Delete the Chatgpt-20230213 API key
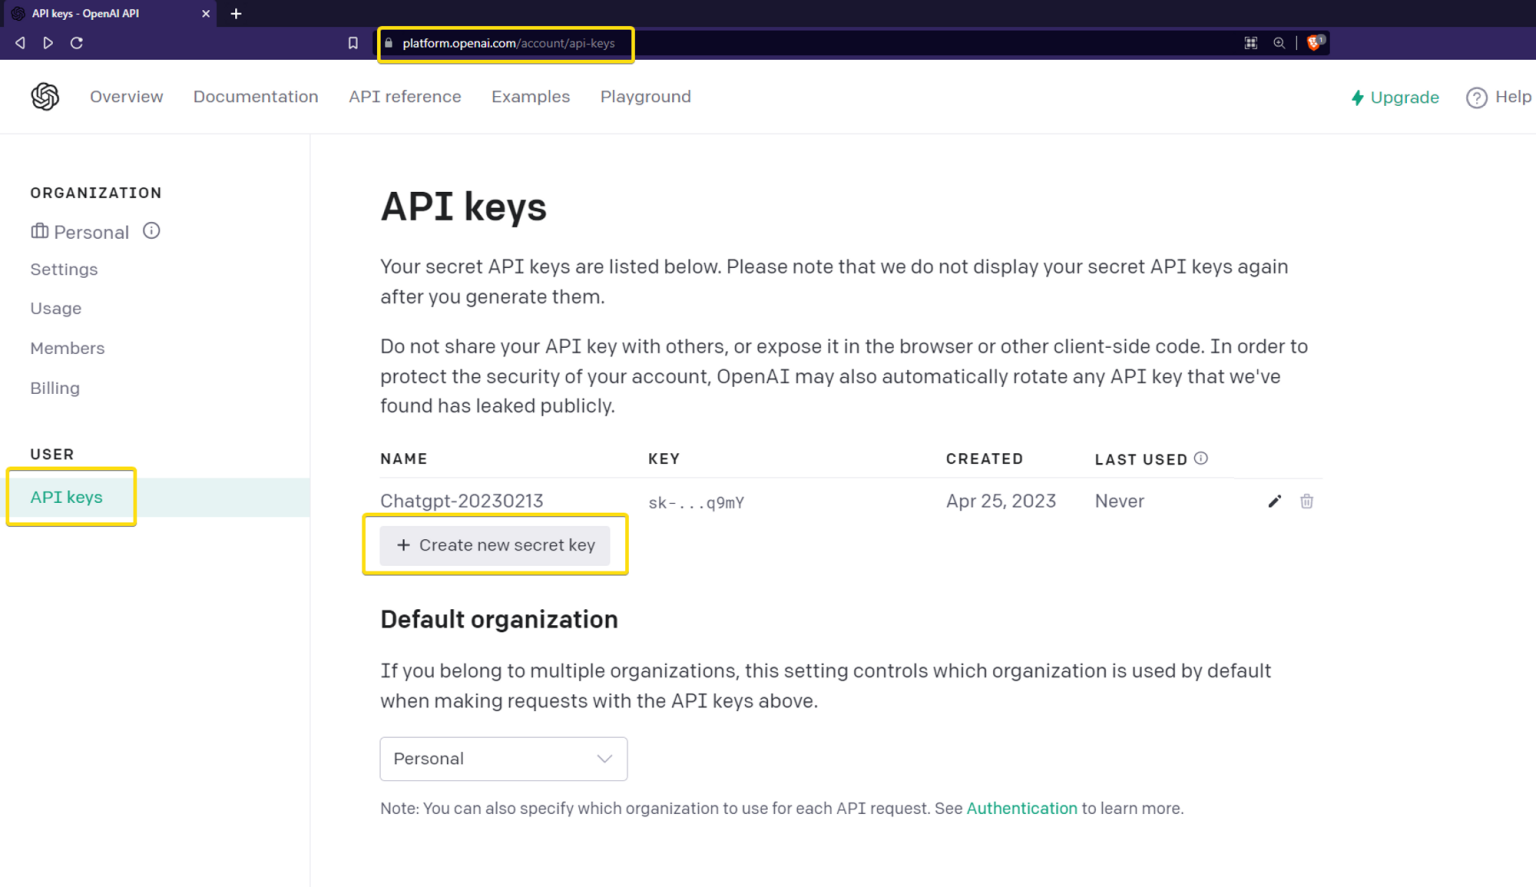The width and height of the screenshot is (1536, 887). coord(1306,501)
